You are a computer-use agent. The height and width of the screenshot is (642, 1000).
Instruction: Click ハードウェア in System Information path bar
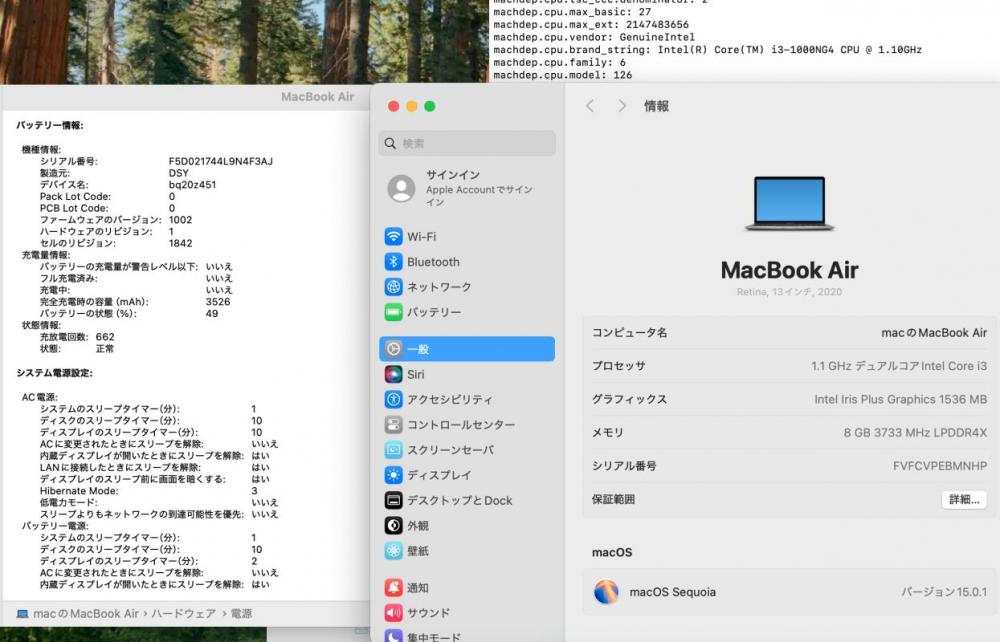coord(184,614)
